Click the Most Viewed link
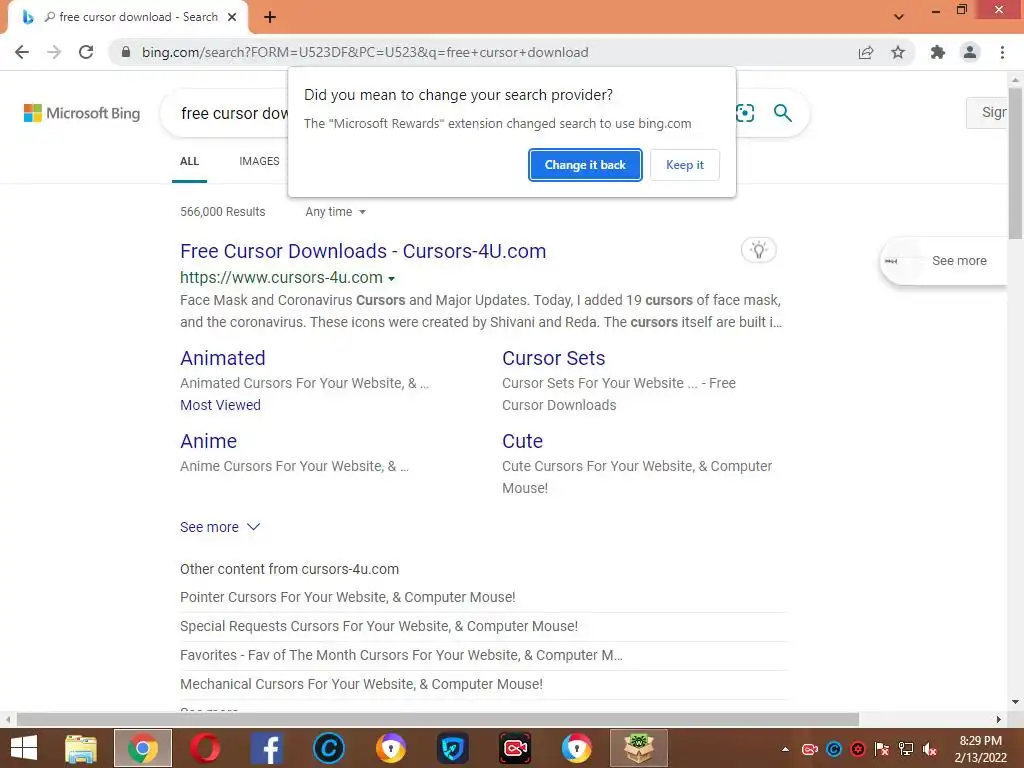Viewport: 1024px width, 768px height. (220, 405)
